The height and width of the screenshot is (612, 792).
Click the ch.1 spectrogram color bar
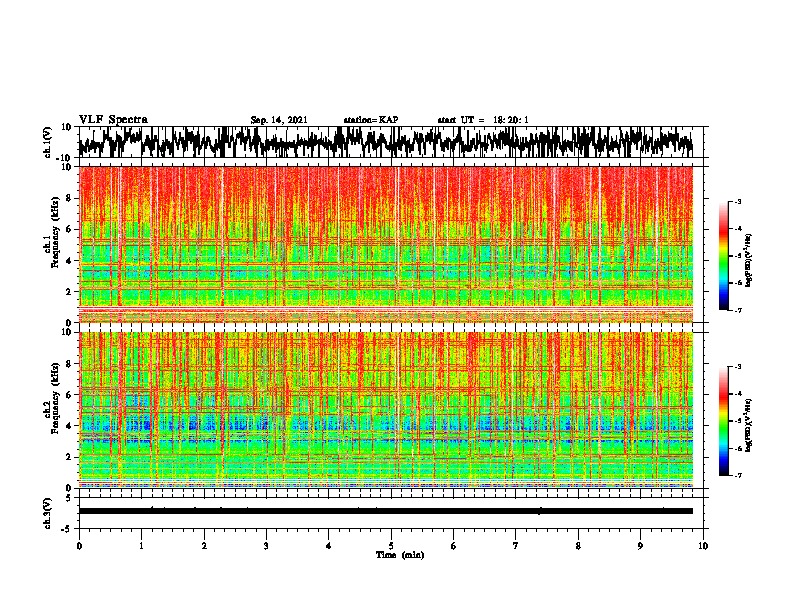[723, 256]
